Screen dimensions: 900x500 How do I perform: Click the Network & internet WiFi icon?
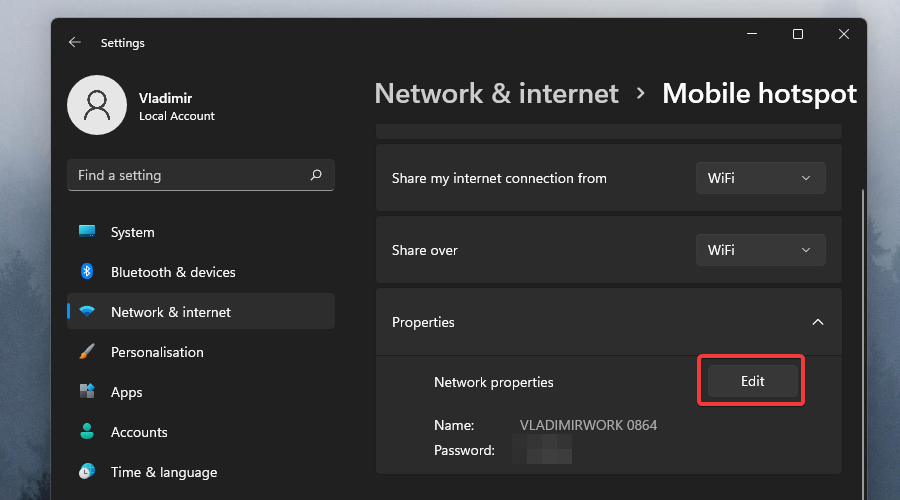(x=87, y=312)
